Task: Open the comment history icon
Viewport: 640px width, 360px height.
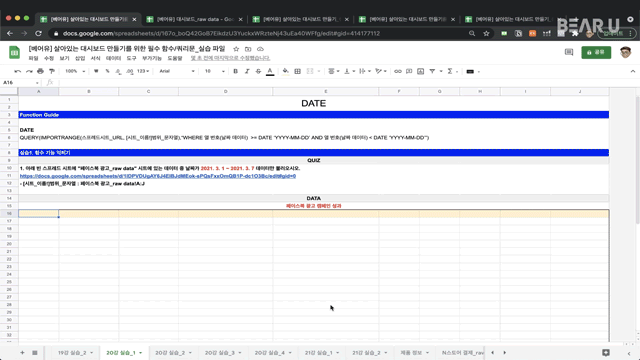Action: 569,52
